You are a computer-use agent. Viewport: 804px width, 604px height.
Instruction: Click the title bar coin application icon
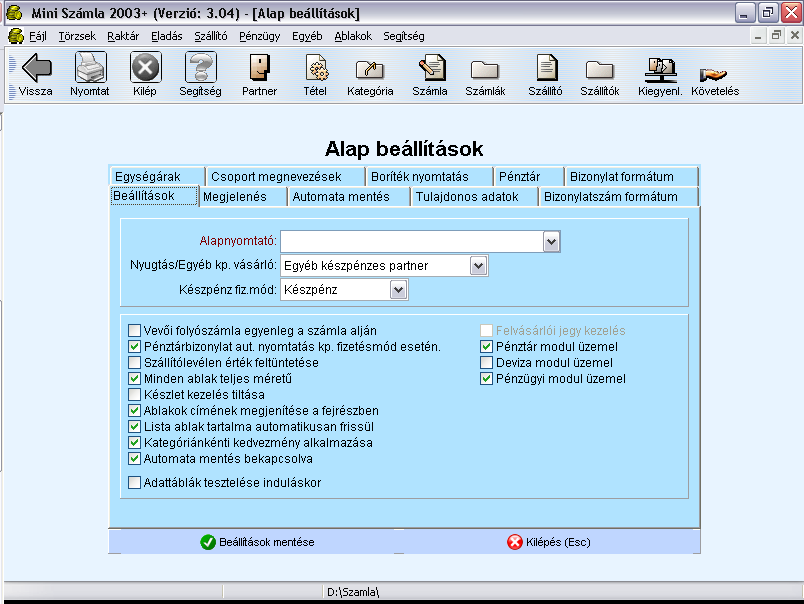(x=14, y=13)
